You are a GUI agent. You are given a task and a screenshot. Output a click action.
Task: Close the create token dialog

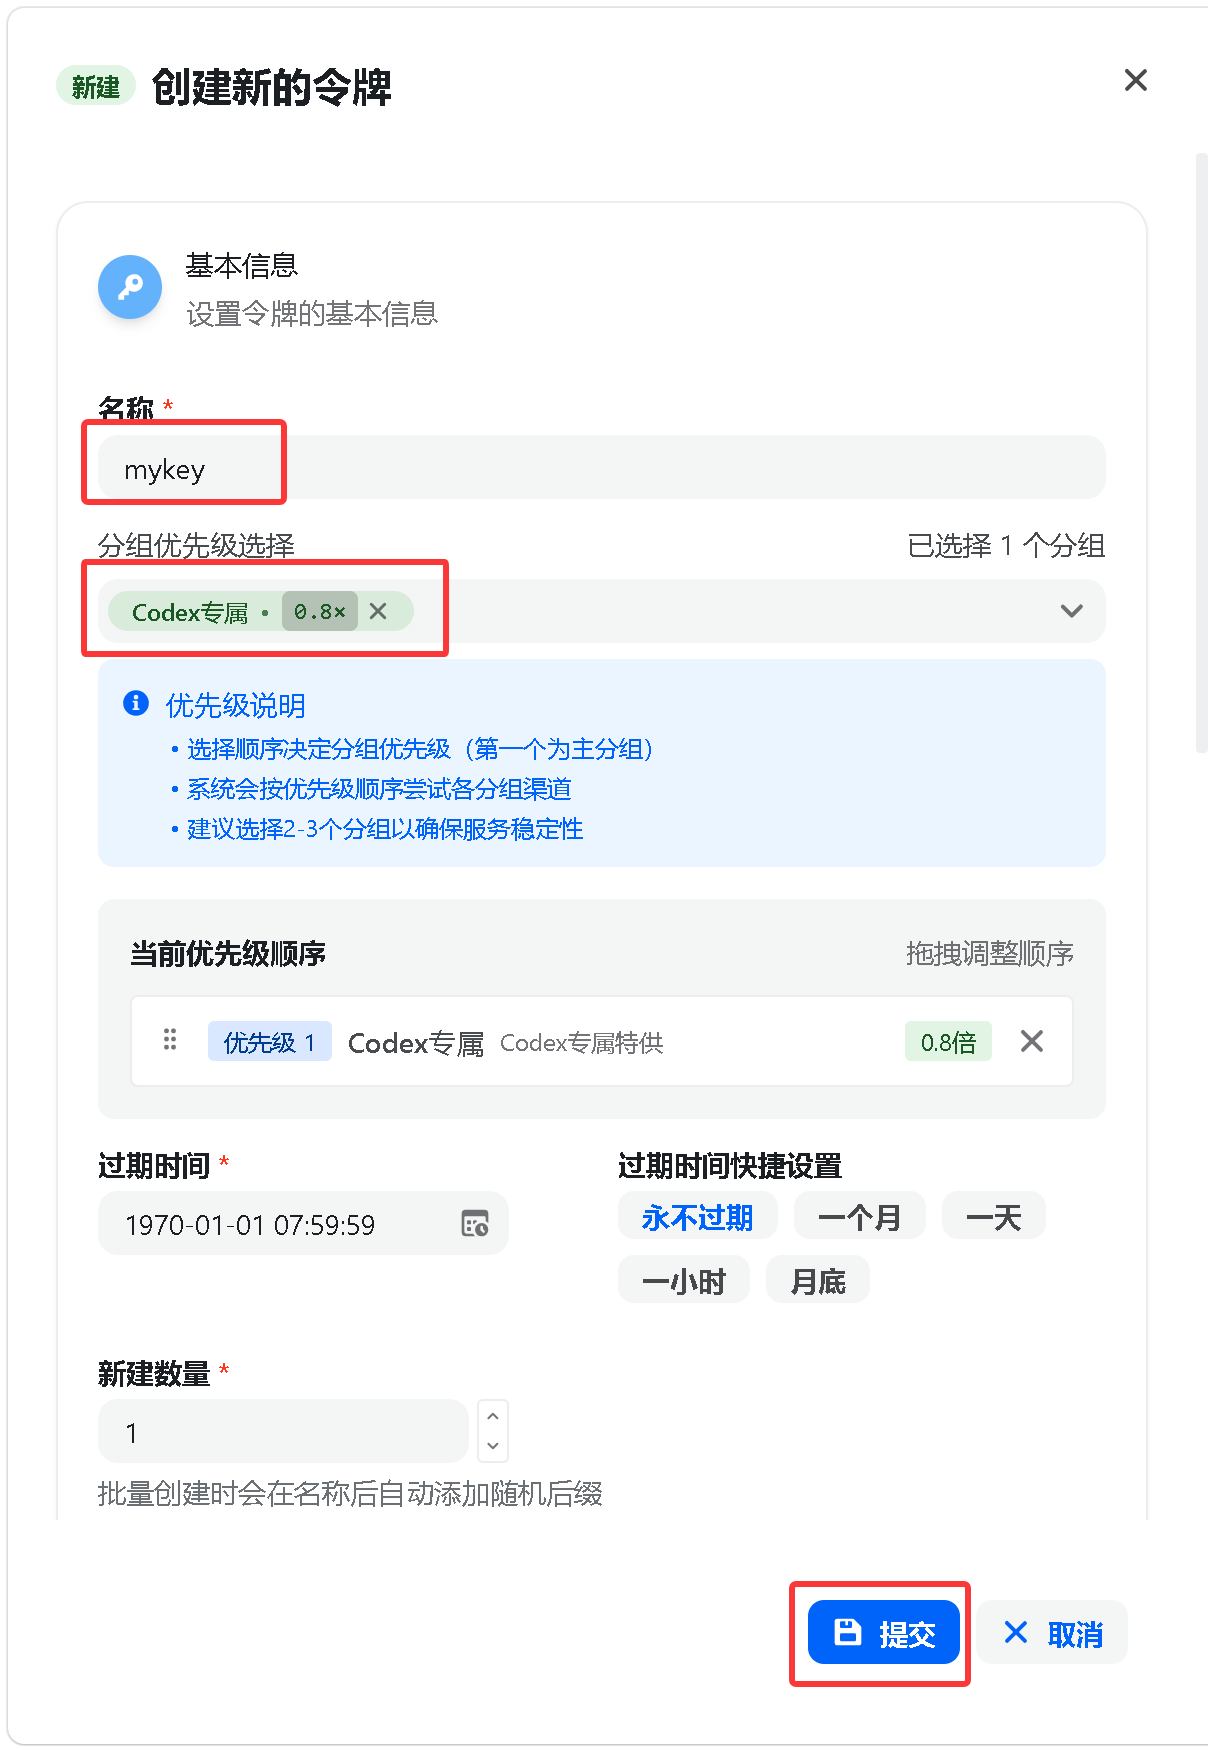click(1135, 80)
